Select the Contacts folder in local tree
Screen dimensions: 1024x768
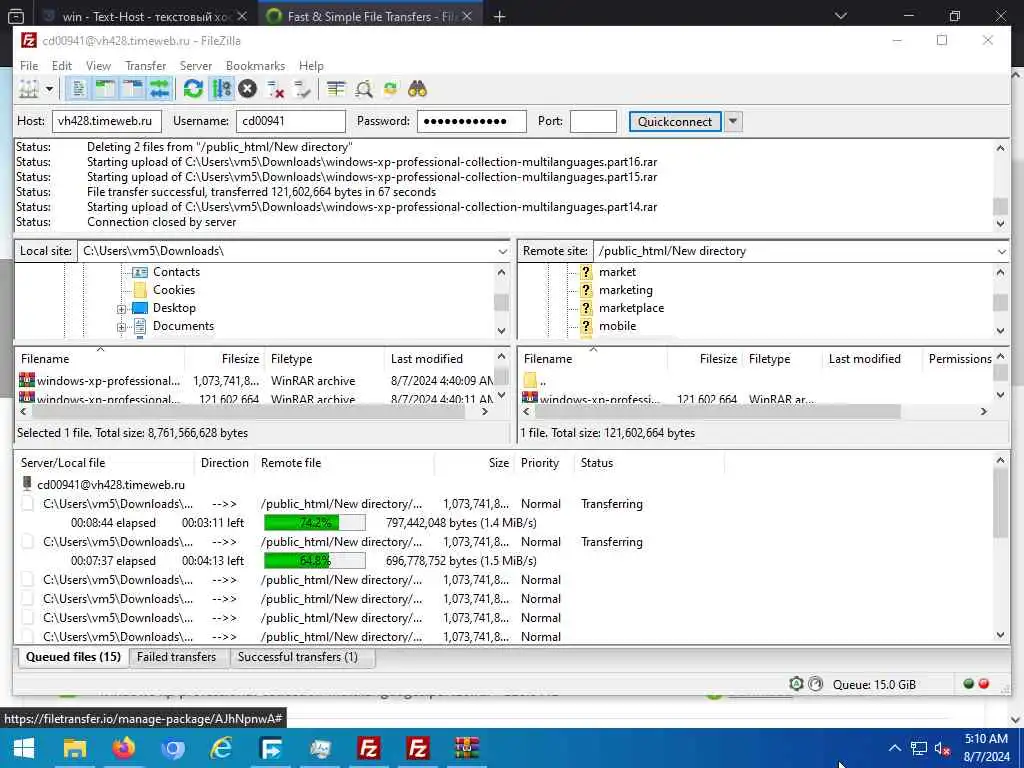(176, 272)
